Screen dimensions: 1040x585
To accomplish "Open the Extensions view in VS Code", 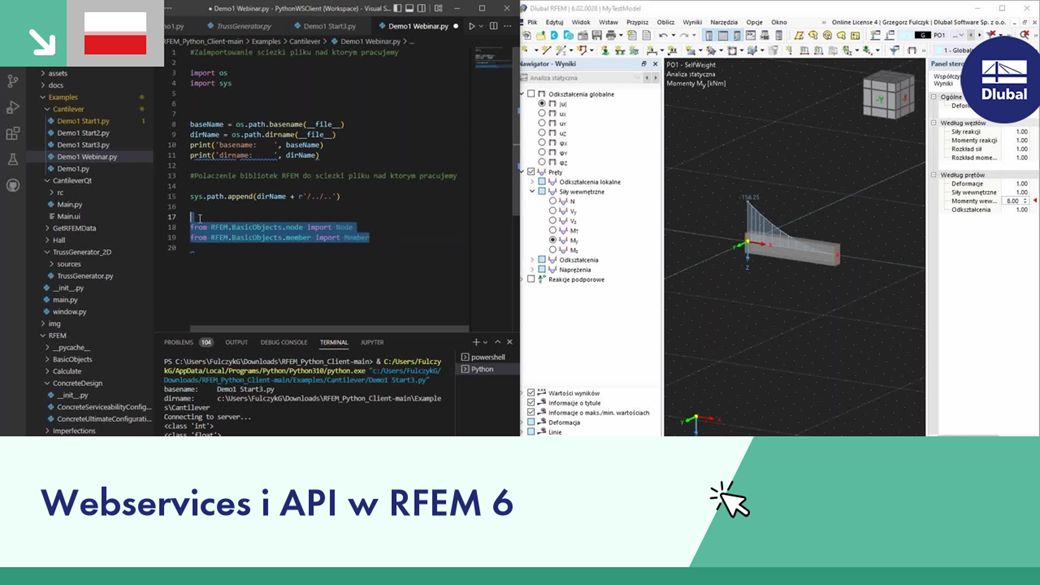I will click(x=13, y=133).
